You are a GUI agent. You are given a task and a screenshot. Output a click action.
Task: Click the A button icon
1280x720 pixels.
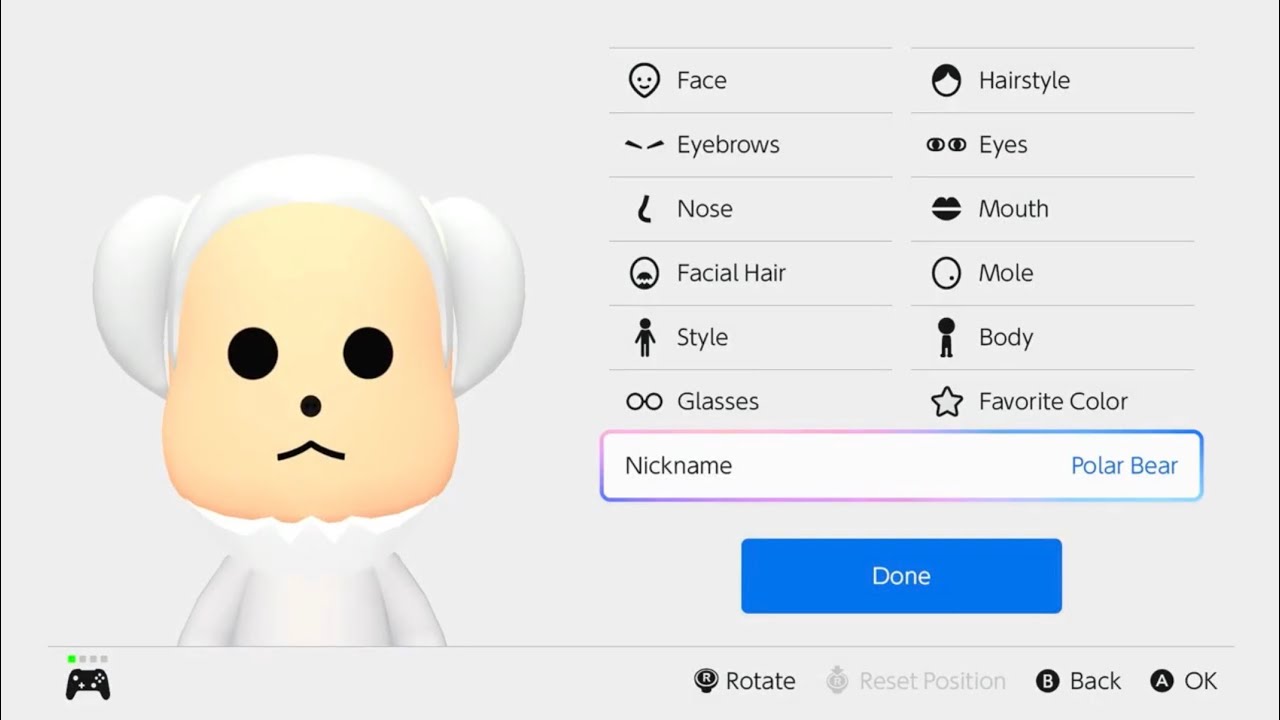click(1162, 681)
